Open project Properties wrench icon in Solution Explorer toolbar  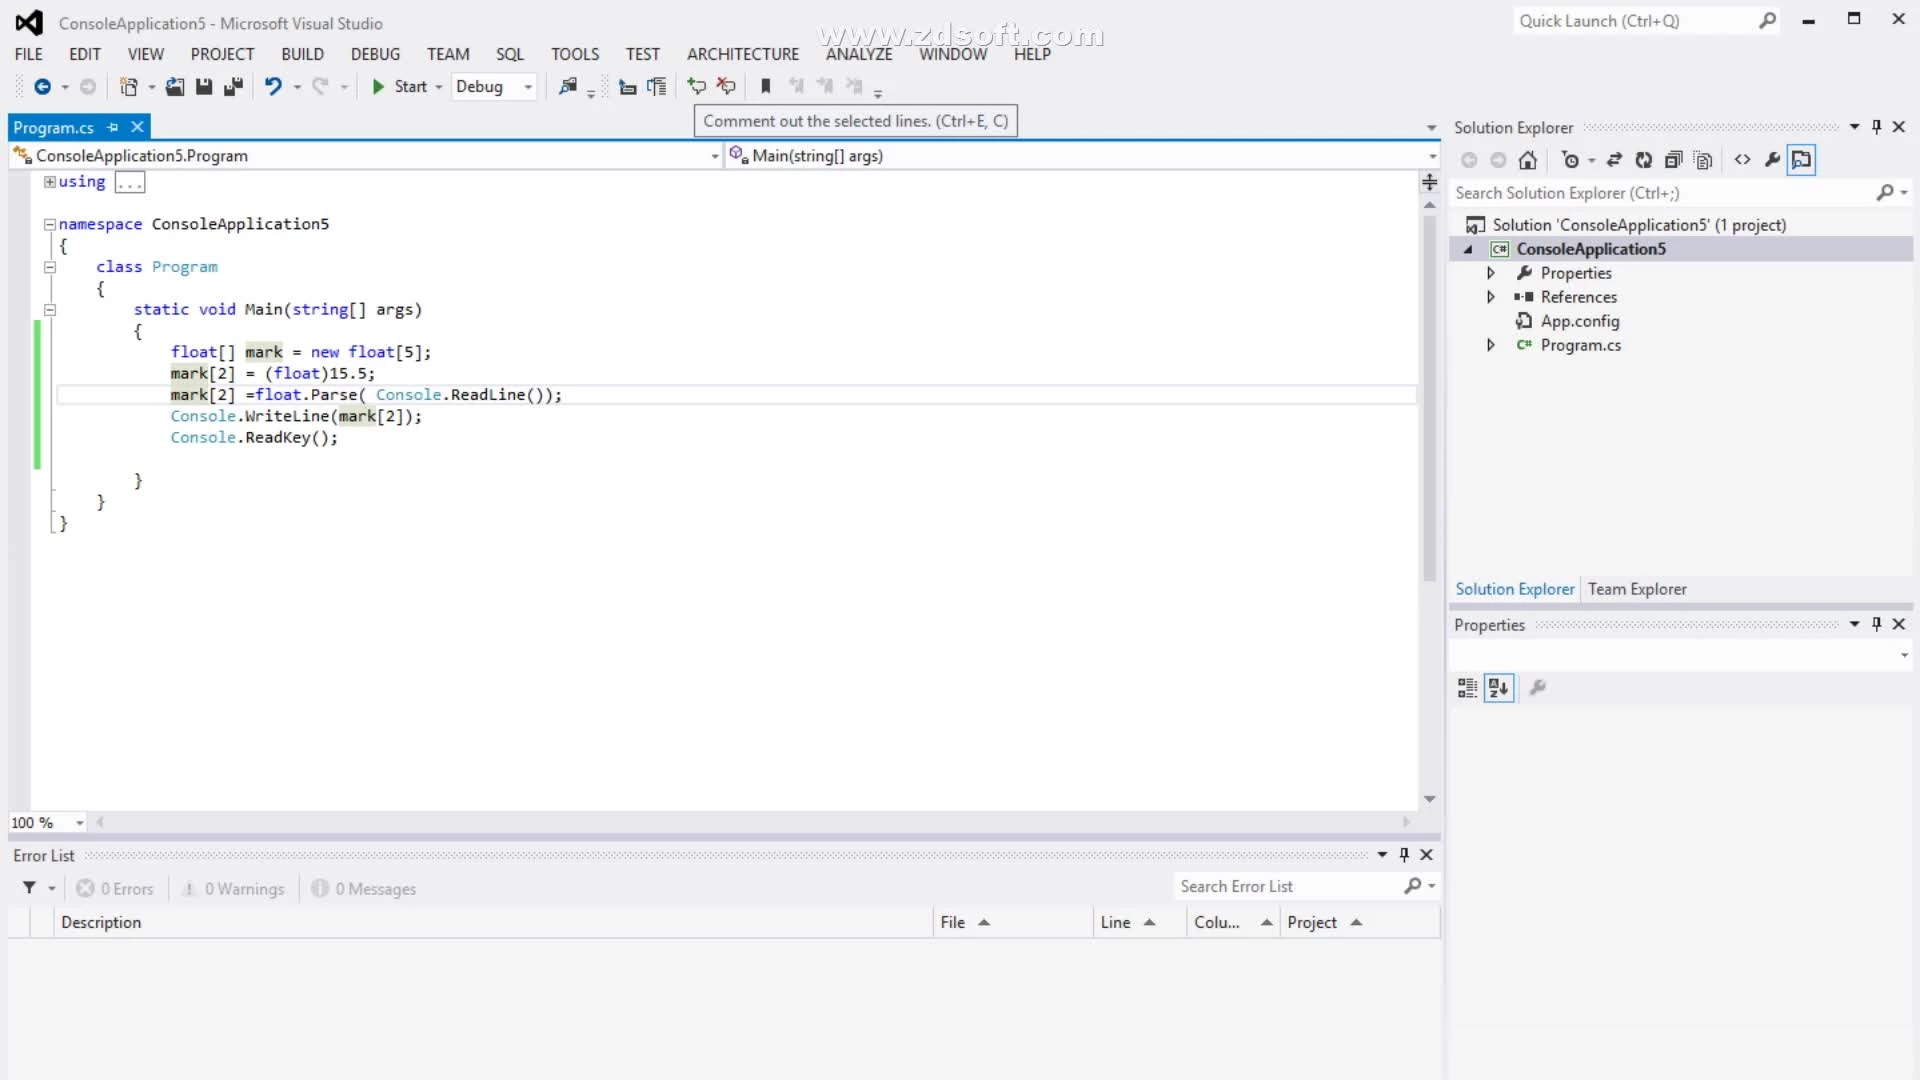coord(1772,160)
